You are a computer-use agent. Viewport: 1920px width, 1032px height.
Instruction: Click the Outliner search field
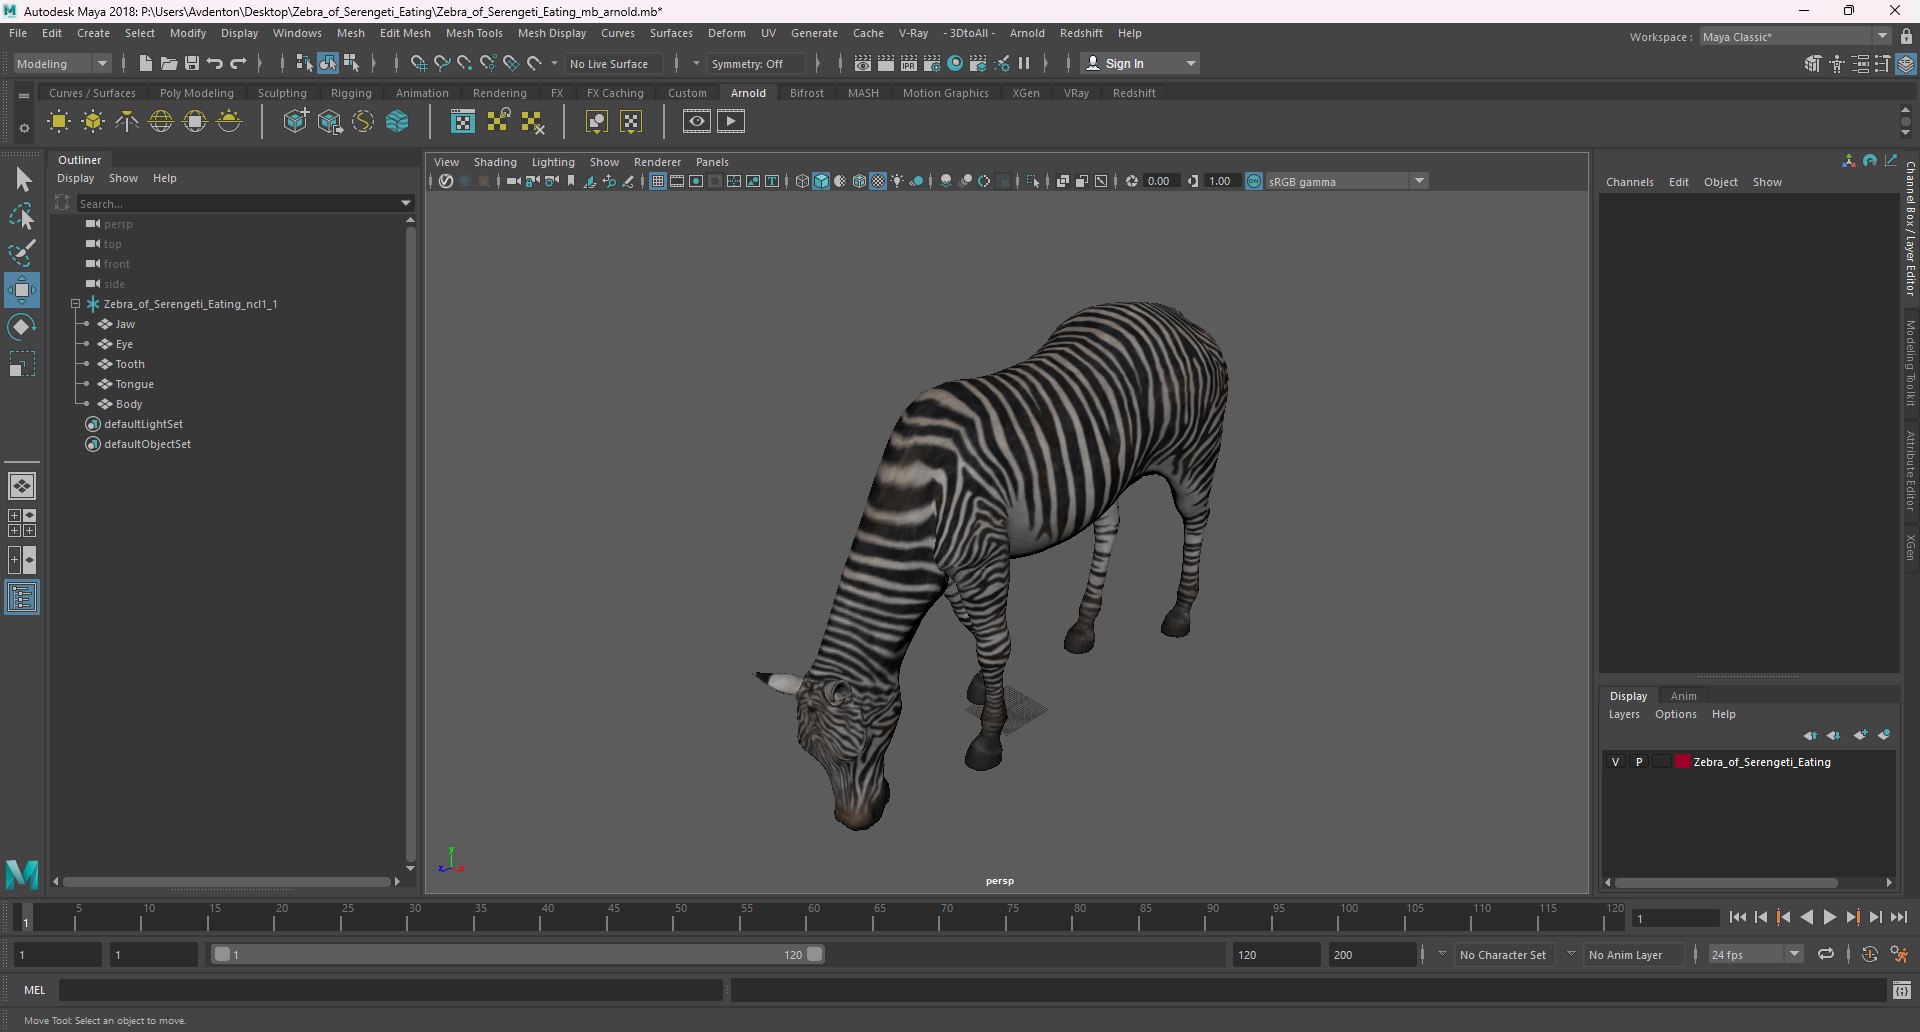[x=236, y=203]
